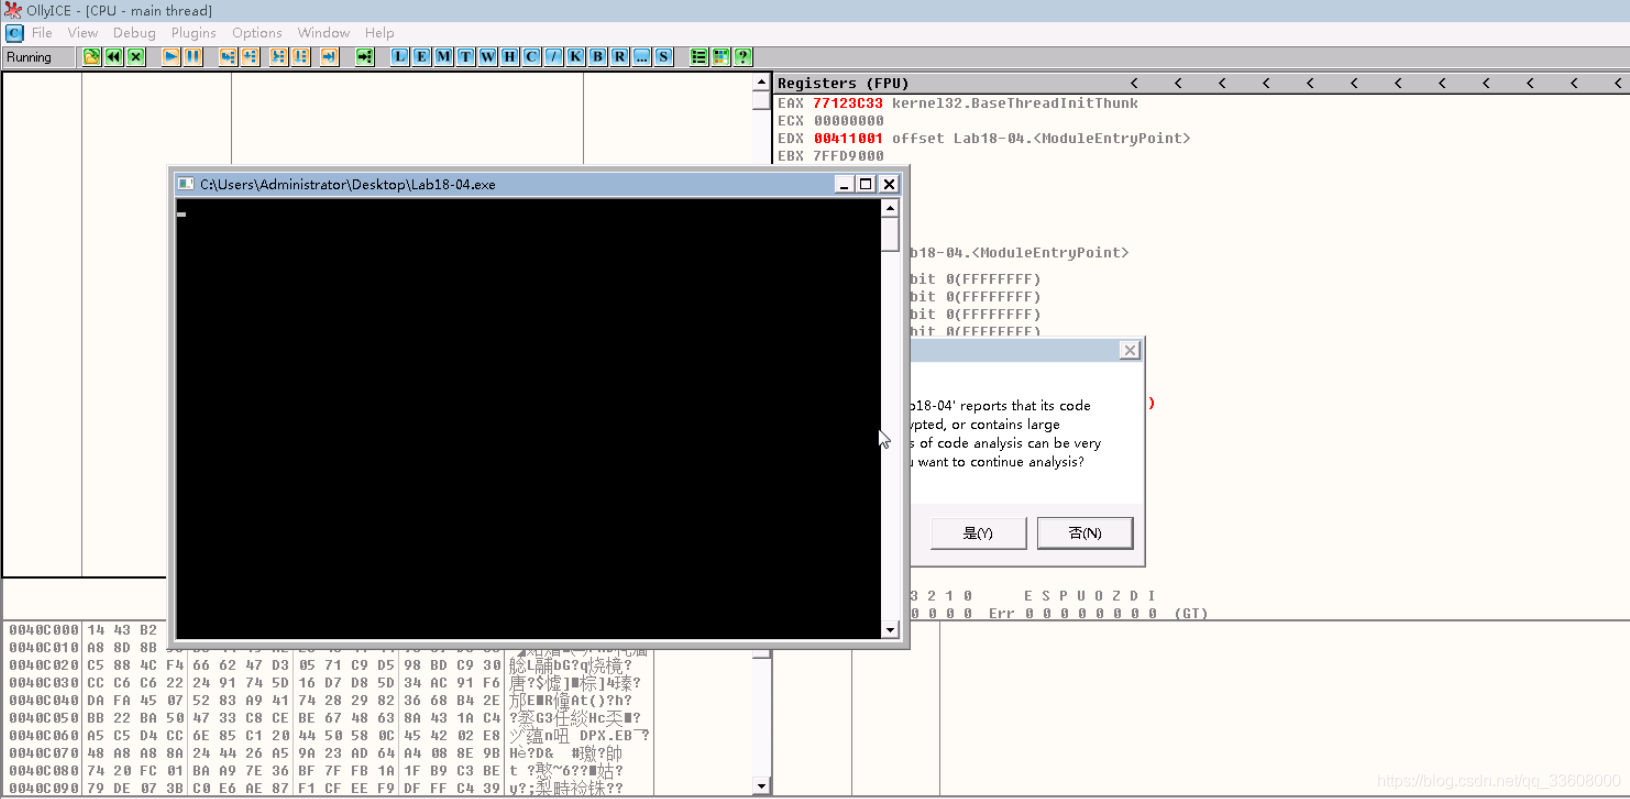Click the Running status indicator
The height and width of the screenshot is (799, 1630).
39,57
